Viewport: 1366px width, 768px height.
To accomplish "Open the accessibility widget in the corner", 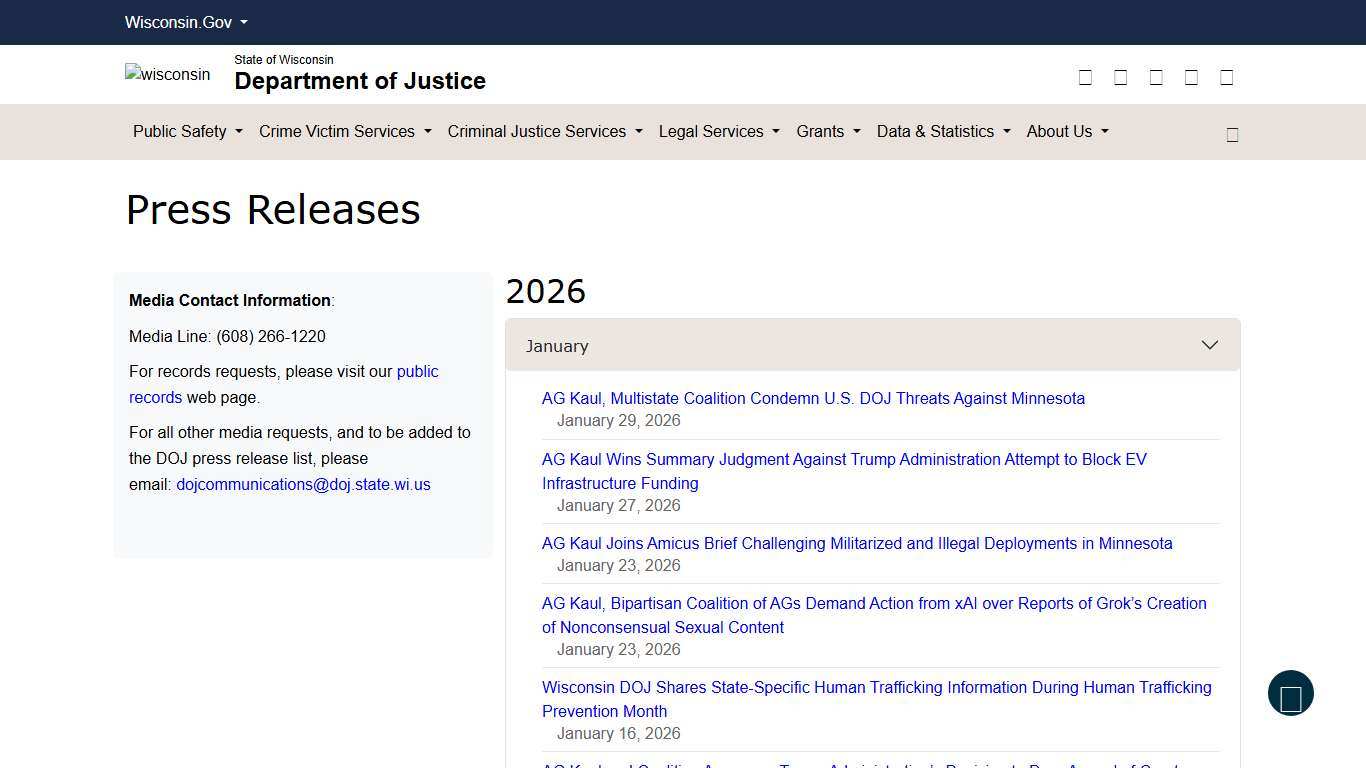I will tap(1290, 693).
